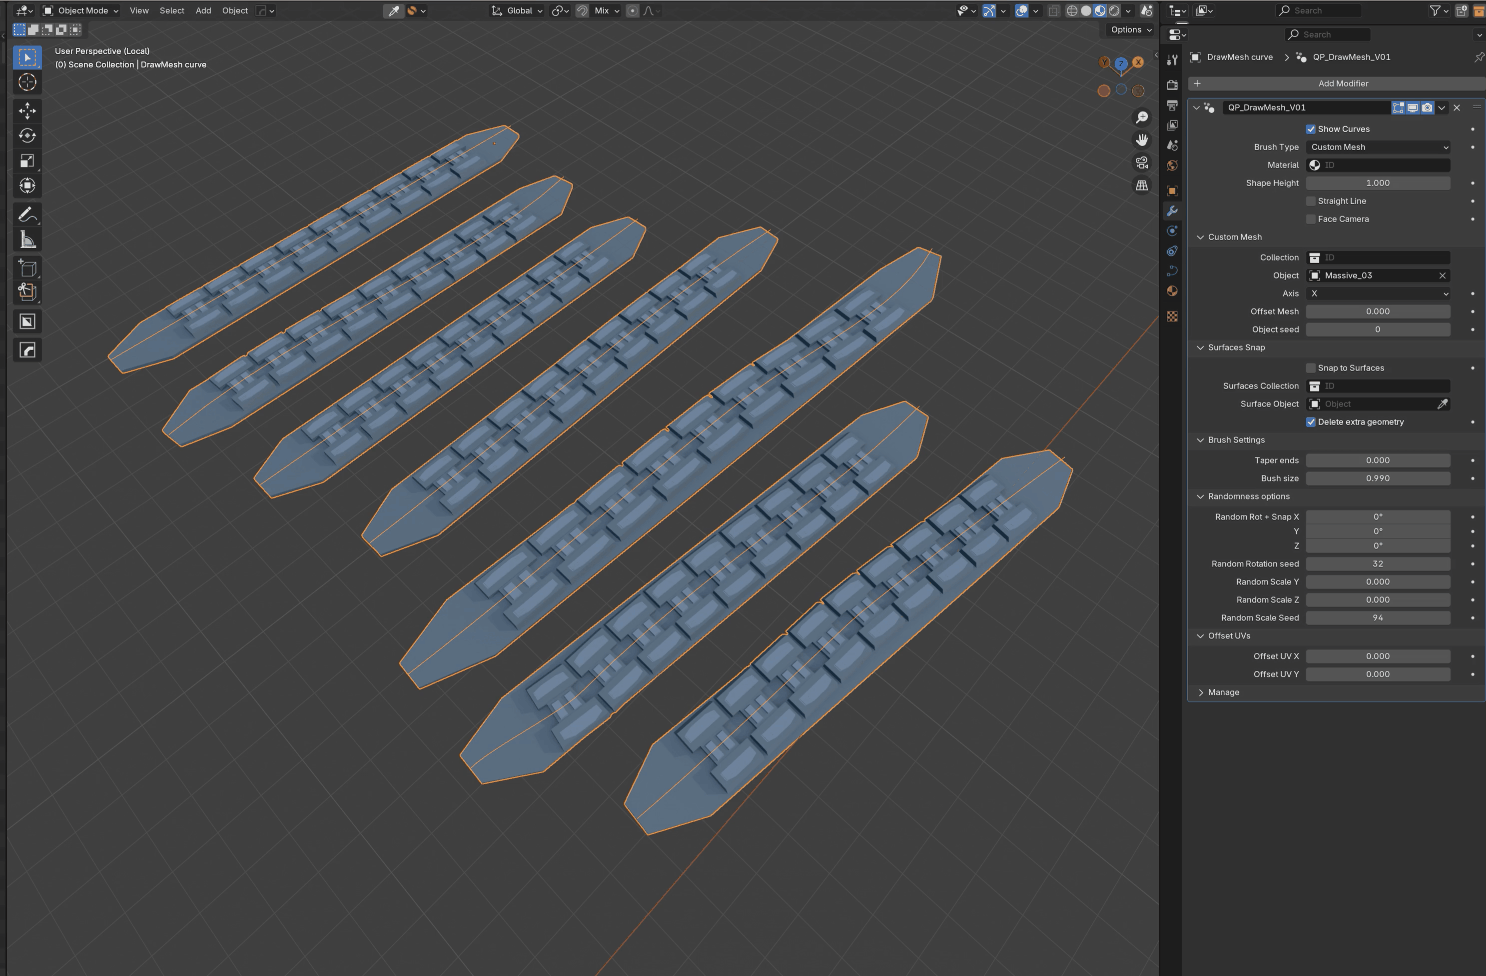Image resolution: width=1486 pixels, height=976 pixels.
Task: Enable the Face Camera checkbox
Action: pyautogui.click(x=1311, y=219)
